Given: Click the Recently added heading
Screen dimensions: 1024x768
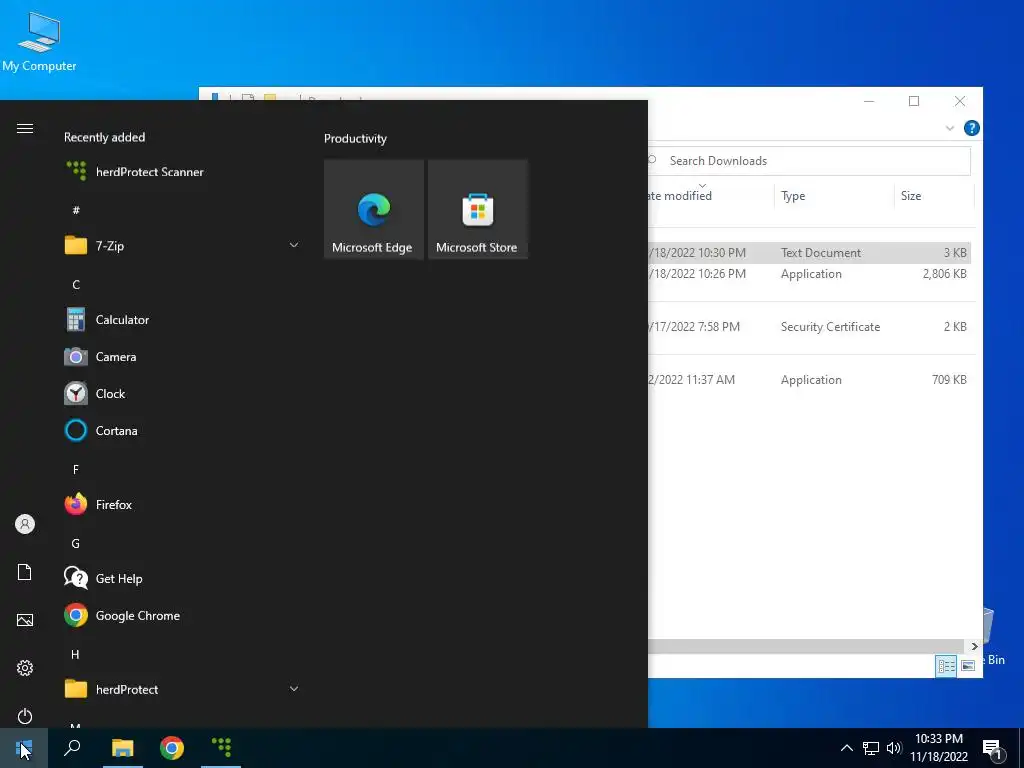Looking at the screenshot, I should 104,137.
